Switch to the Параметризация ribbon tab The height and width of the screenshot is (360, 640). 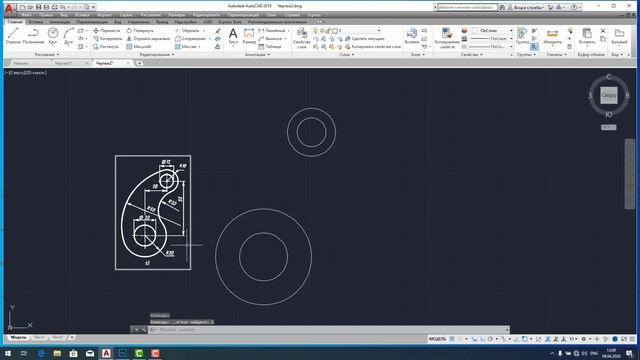(92, 22)
